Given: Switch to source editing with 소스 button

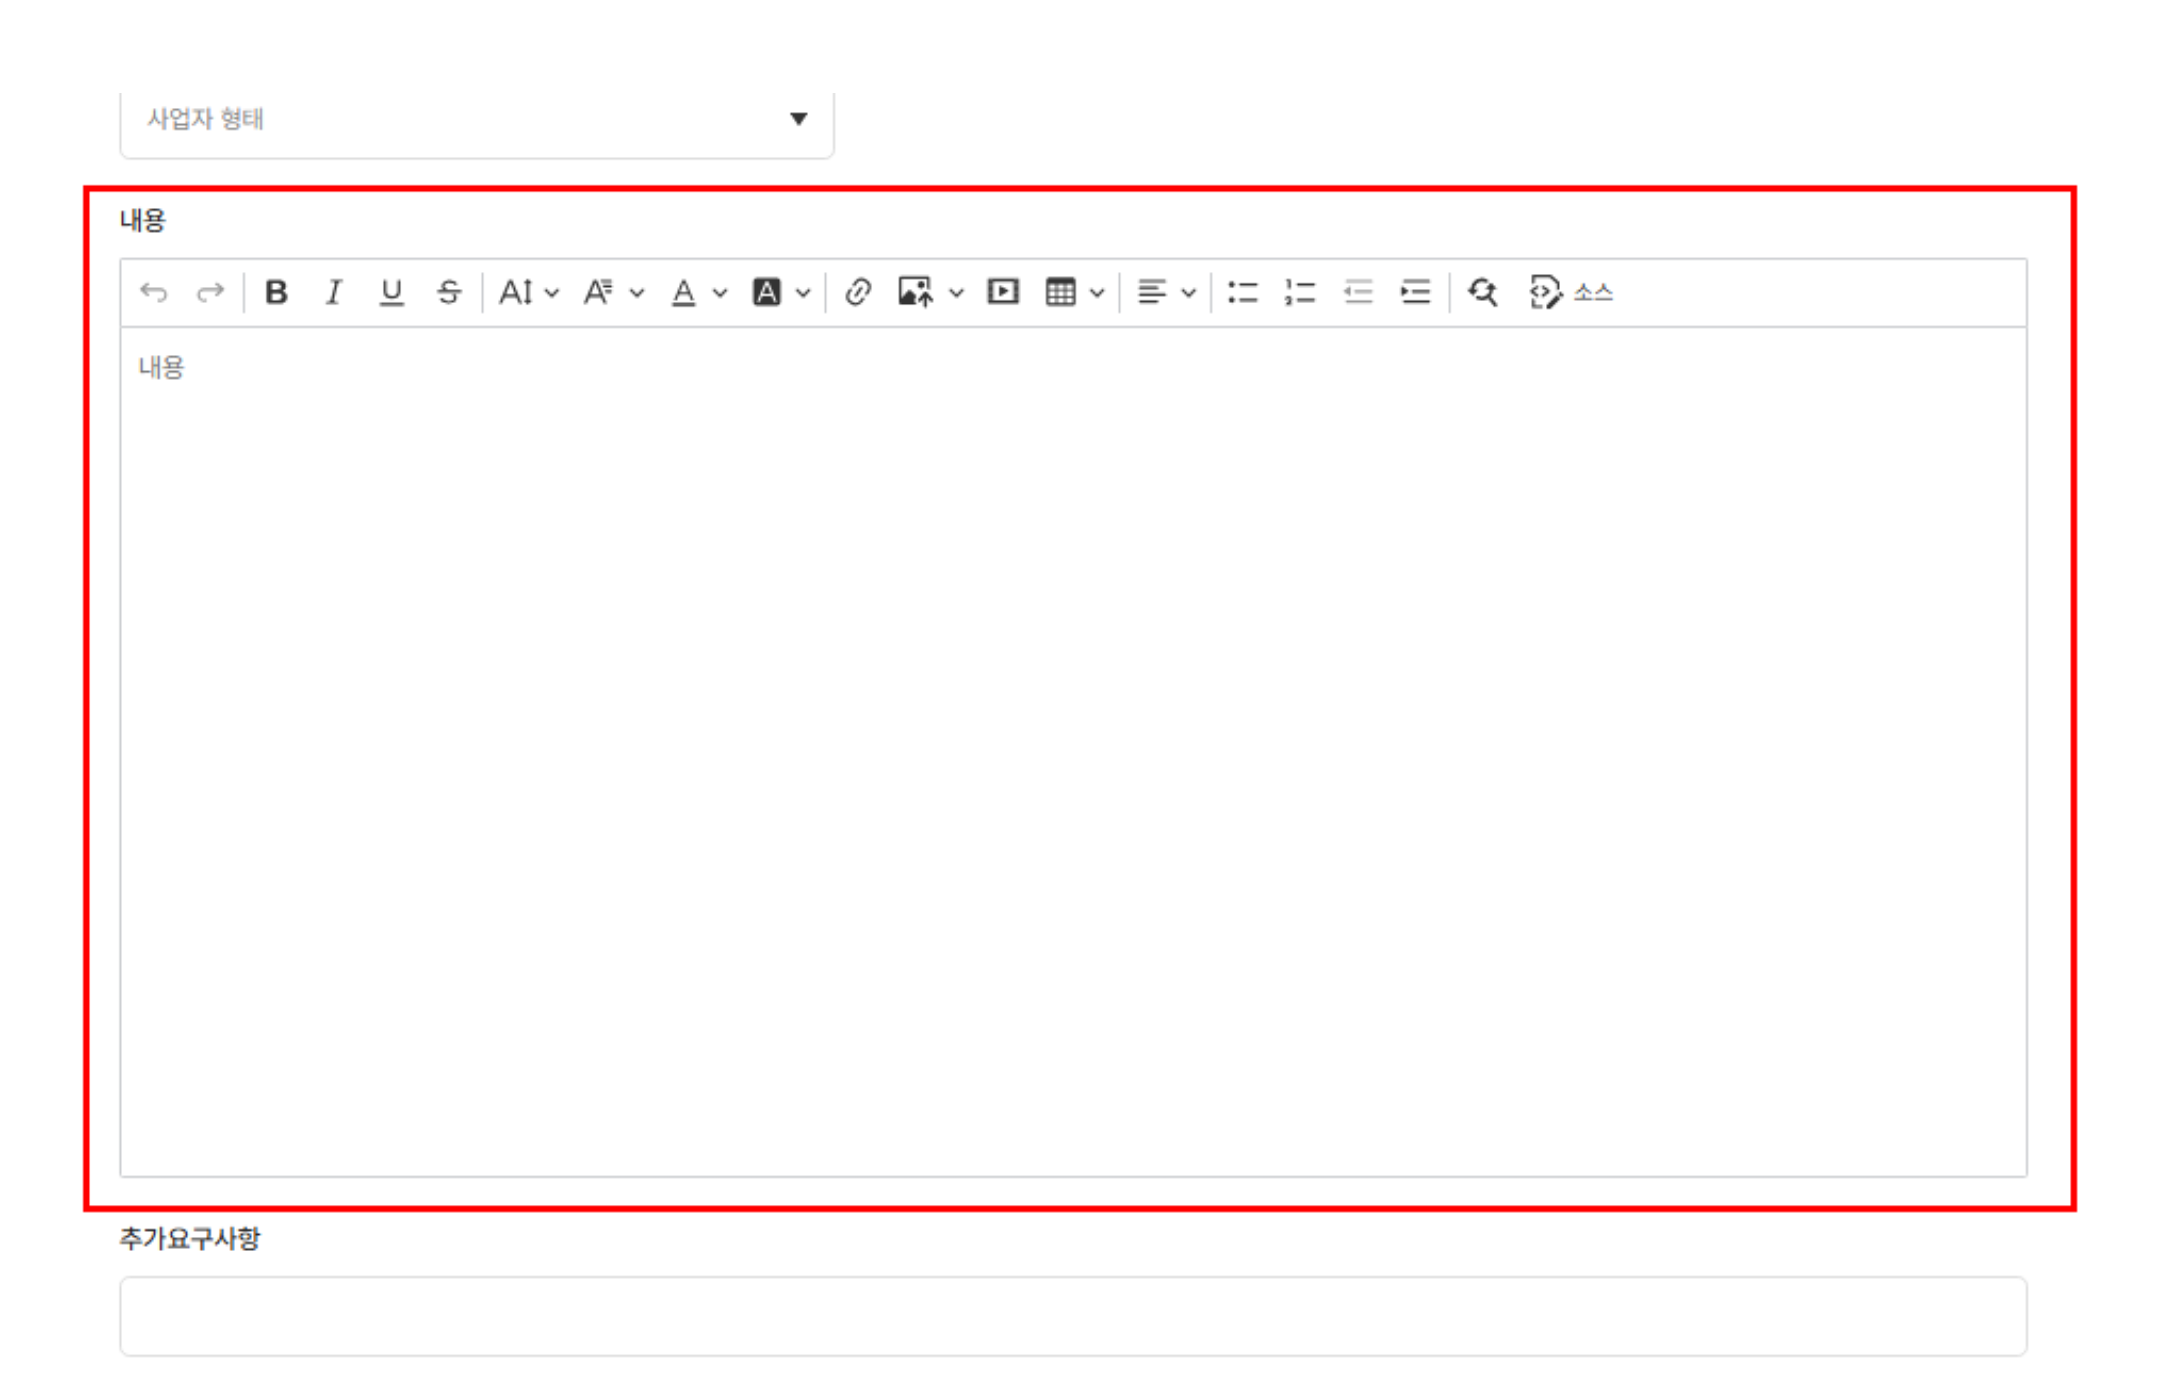Looking at the screenshot, I should pos(1571,292).
